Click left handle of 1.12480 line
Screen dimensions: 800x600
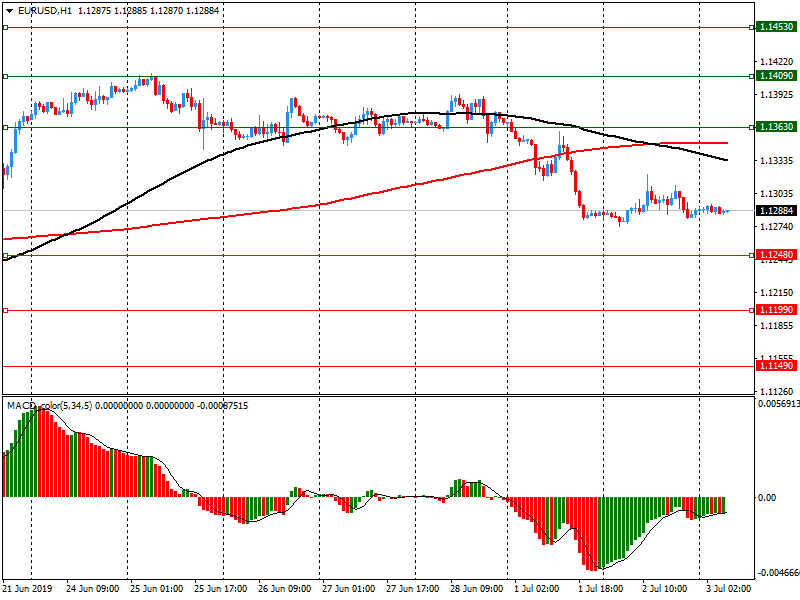pos(6,256)
